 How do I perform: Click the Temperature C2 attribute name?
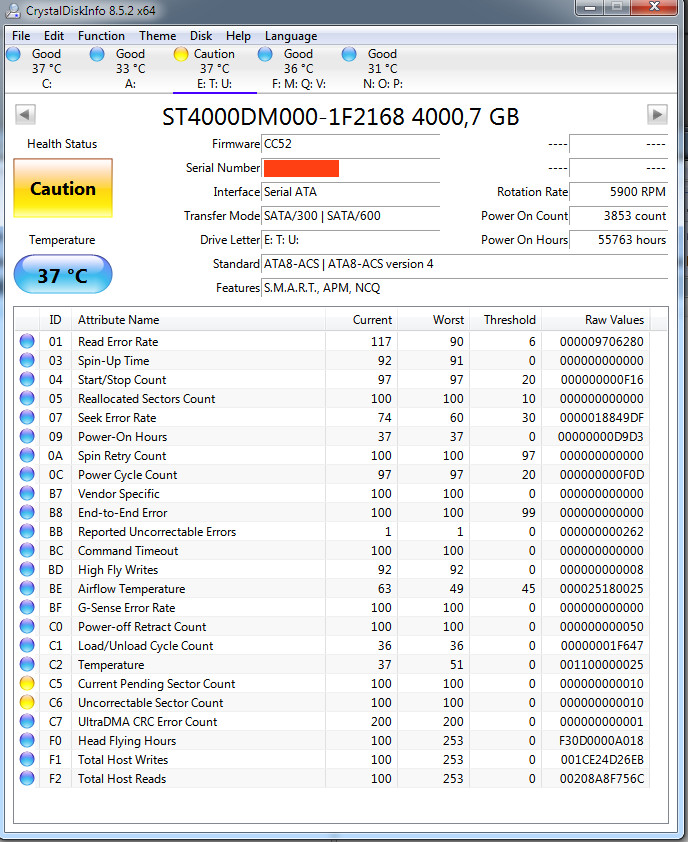111,665
